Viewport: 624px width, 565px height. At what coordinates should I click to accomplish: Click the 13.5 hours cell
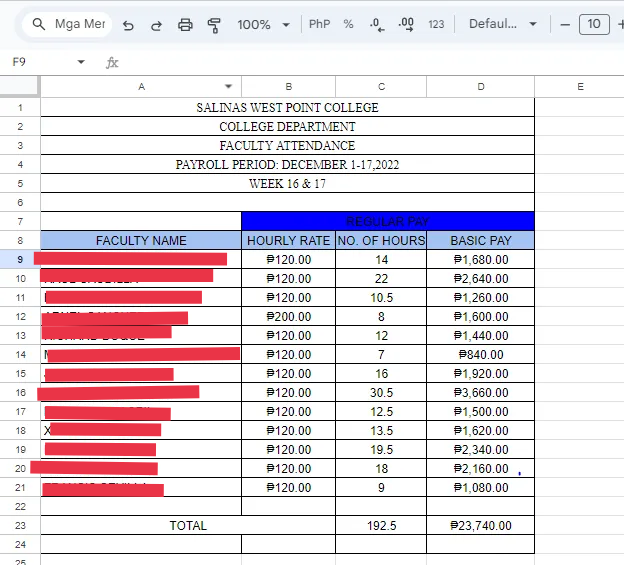pos(381,430)
